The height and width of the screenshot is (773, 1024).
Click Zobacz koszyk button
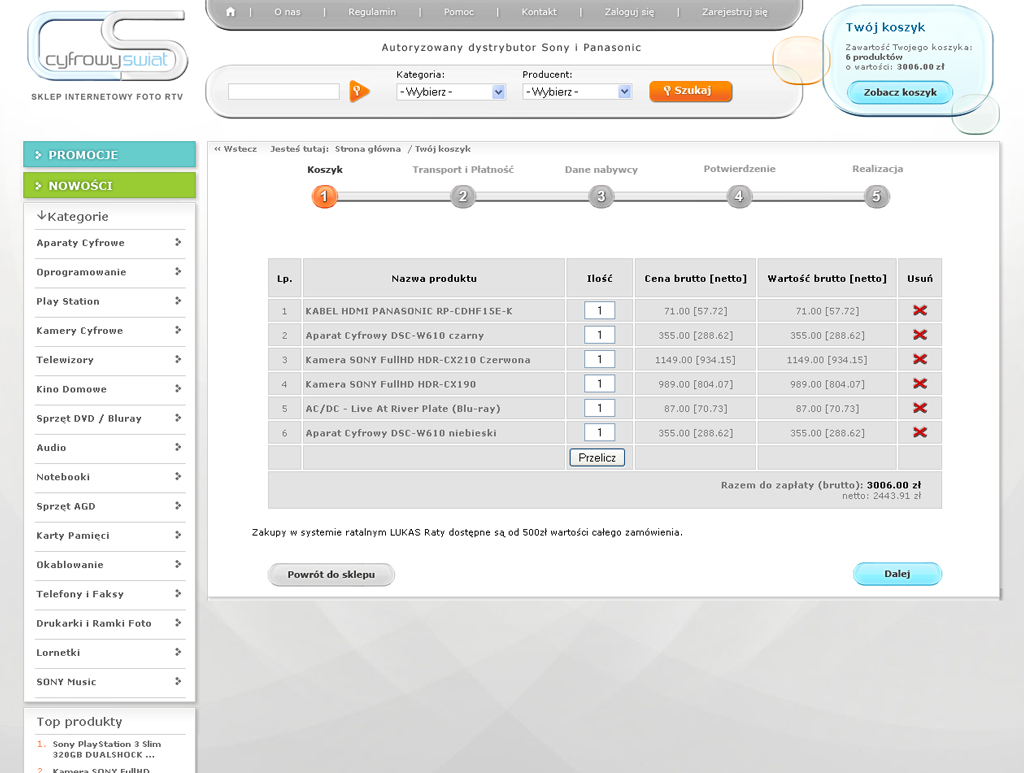pyautogui.click(x=900, y=92)
